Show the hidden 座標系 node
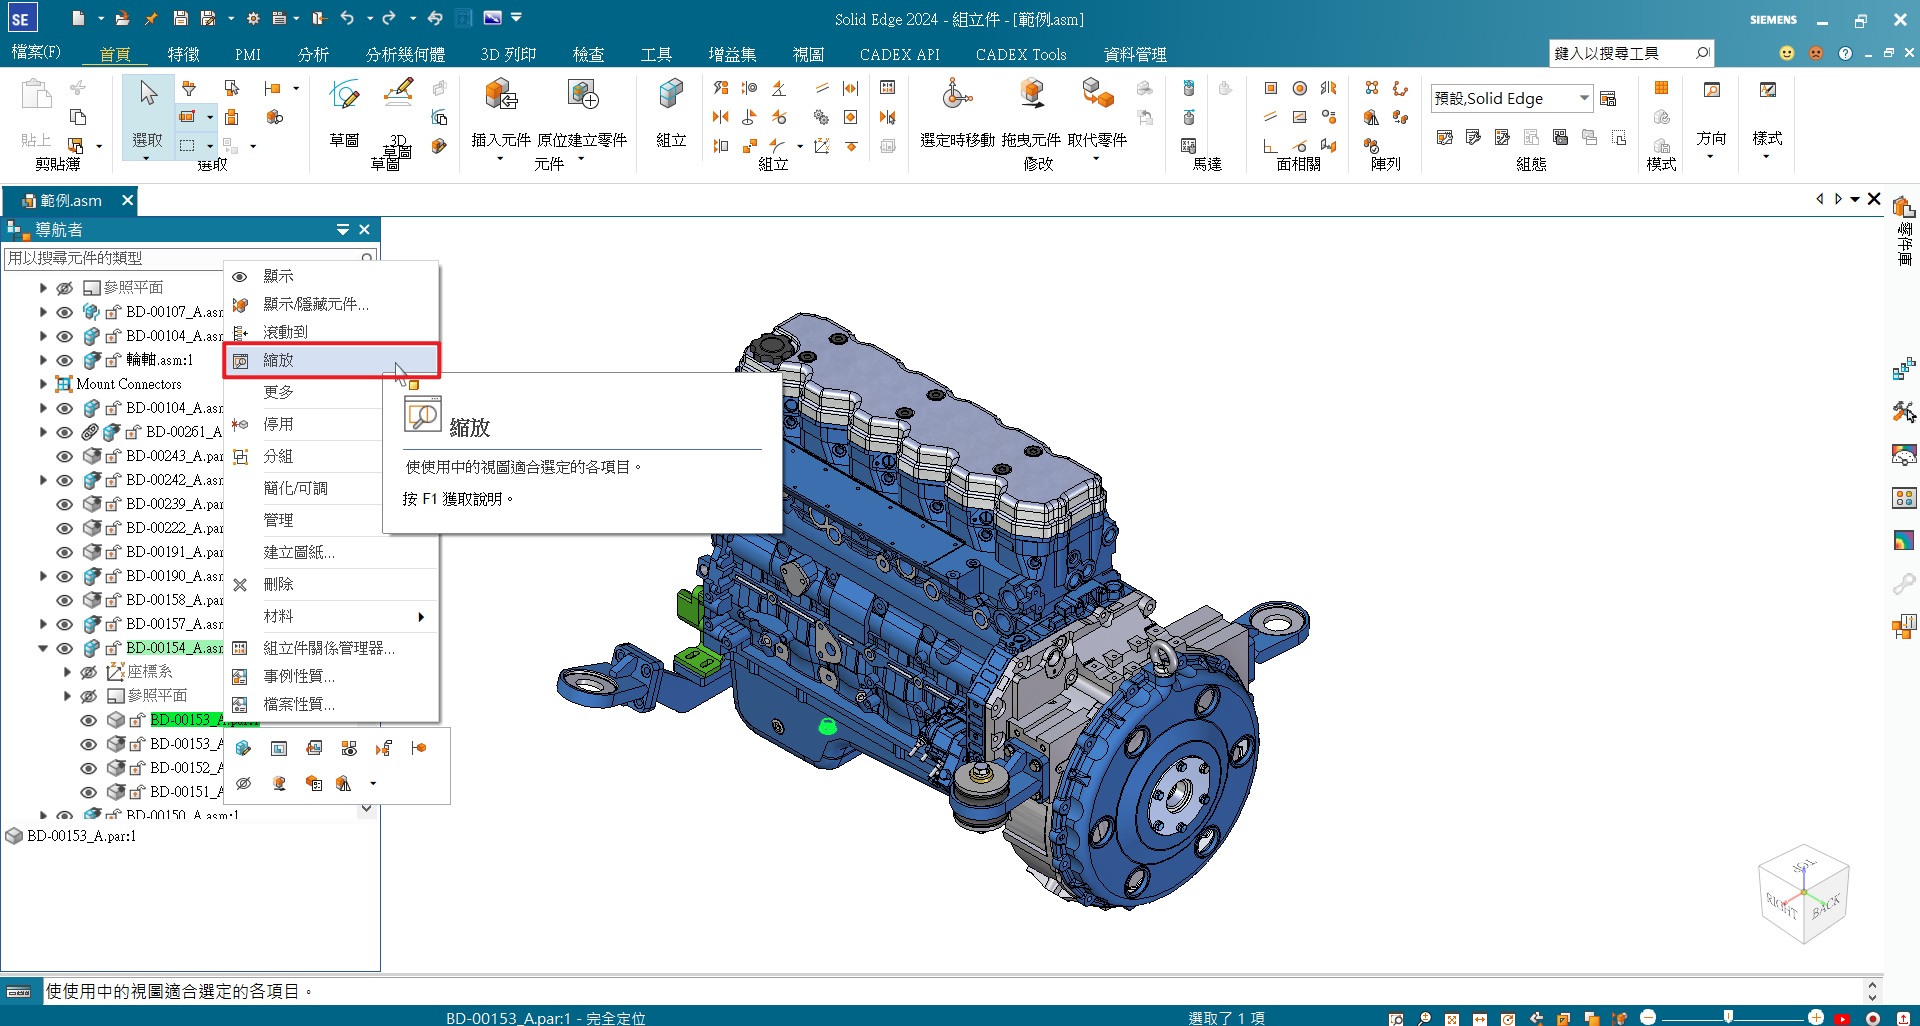 point(89,672)
